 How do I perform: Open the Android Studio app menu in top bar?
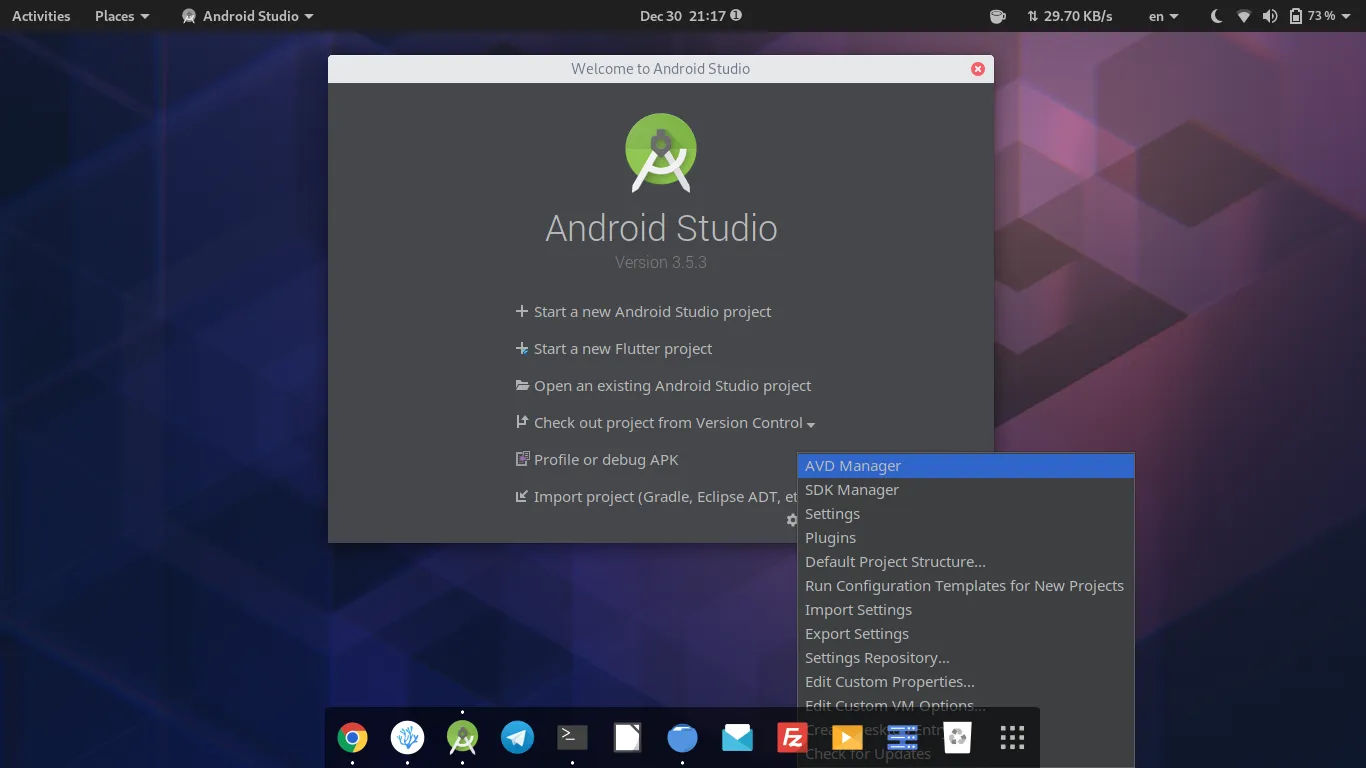[248, 16]
